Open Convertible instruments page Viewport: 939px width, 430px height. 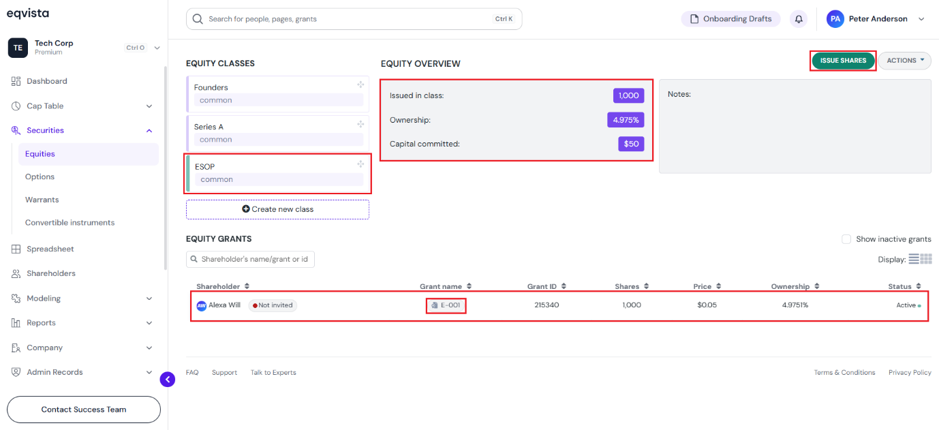click(69, 222)
